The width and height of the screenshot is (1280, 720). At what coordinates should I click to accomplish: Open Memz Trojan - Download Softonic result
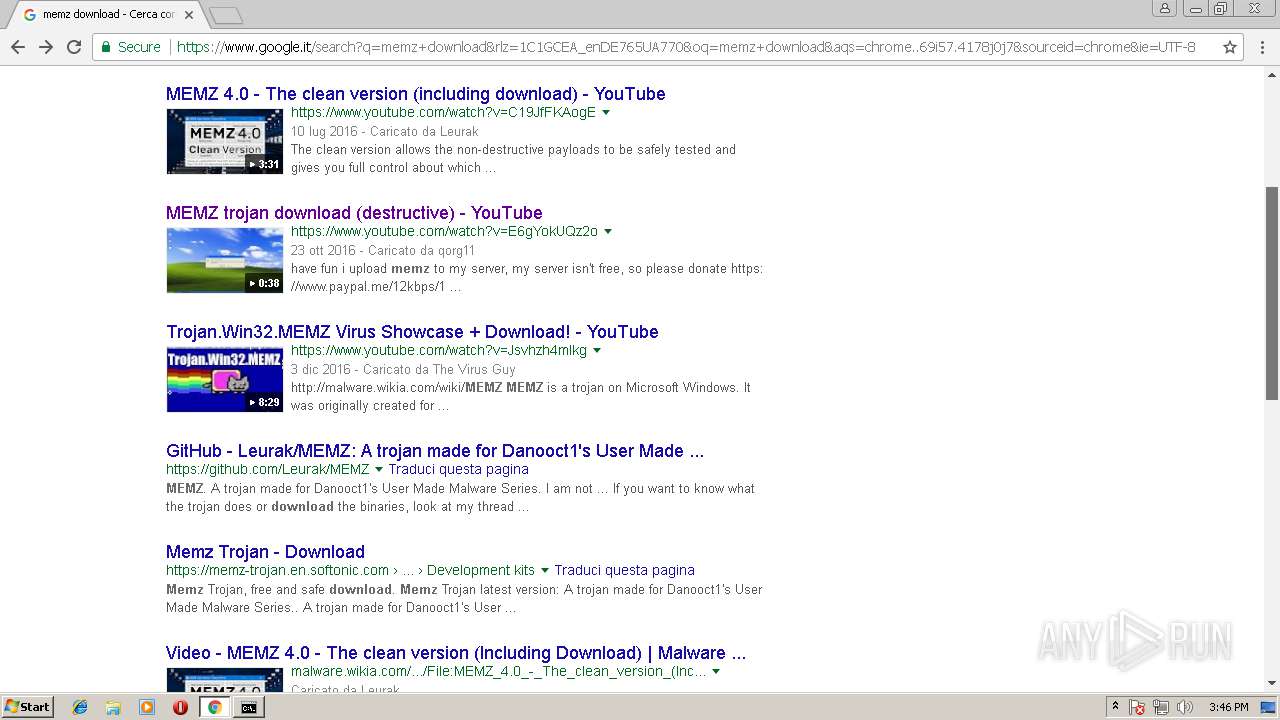(265, 552)
